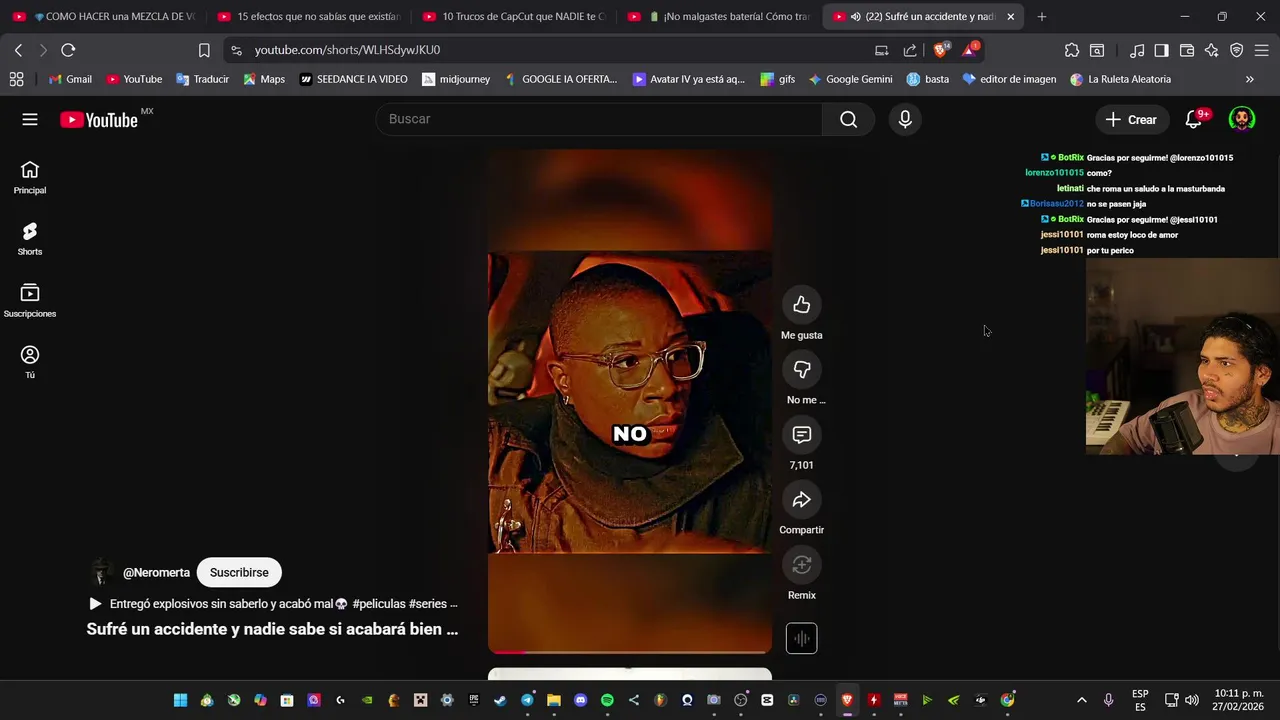The image size is (1280, 720).
Task: Open Brave Leo AI sparkle icon
Action: 1212,50
